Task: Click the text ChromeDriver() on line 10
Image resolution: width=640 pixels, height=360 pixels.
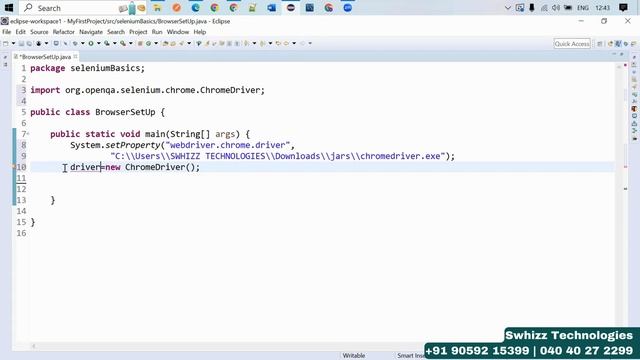Action: [x=160, y=167]
